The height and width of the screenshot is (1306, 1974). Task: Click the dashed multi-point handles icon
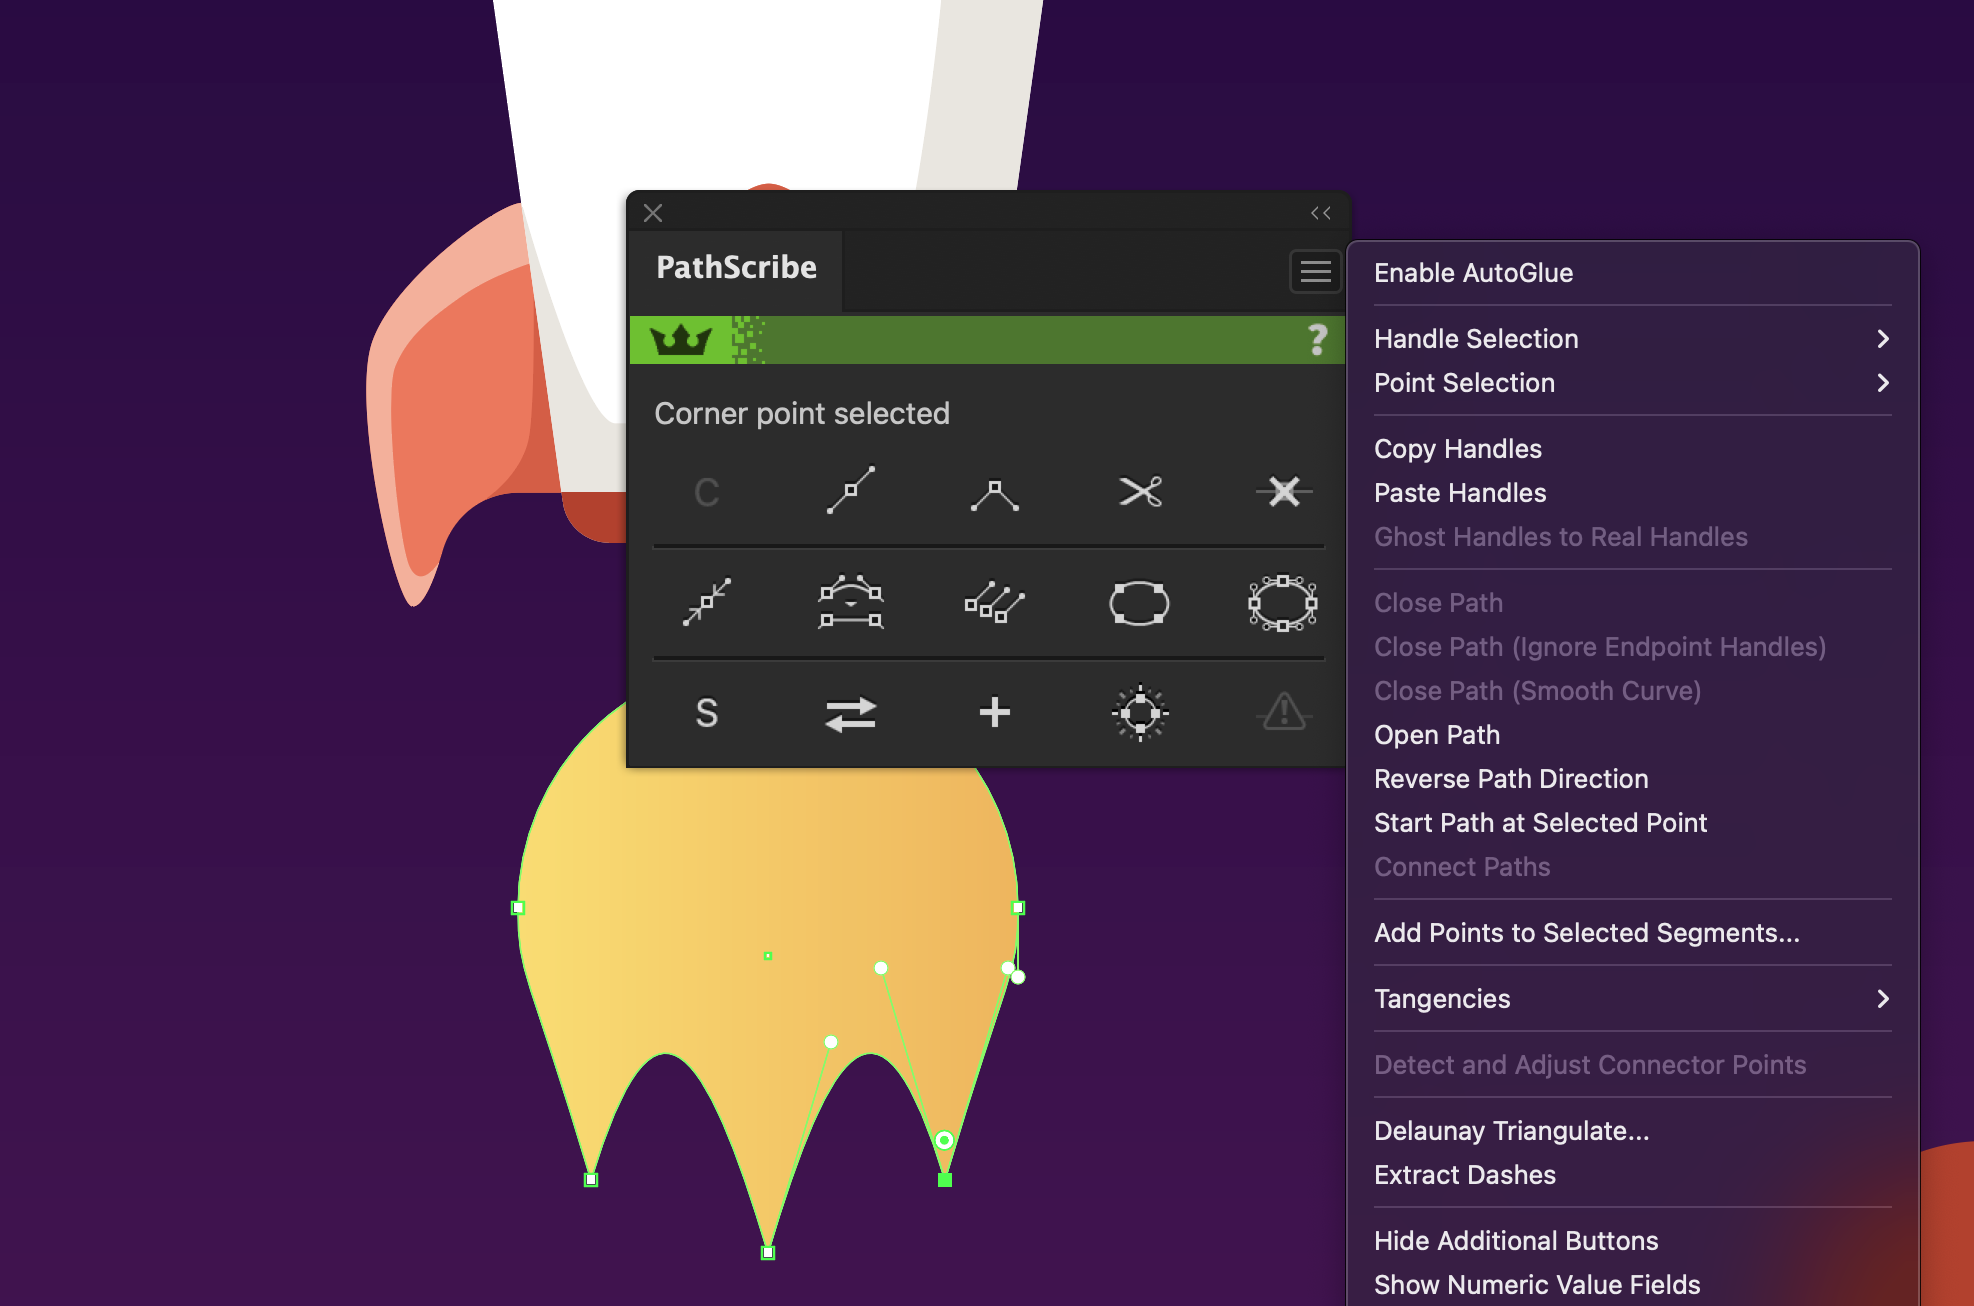point(995,602)
